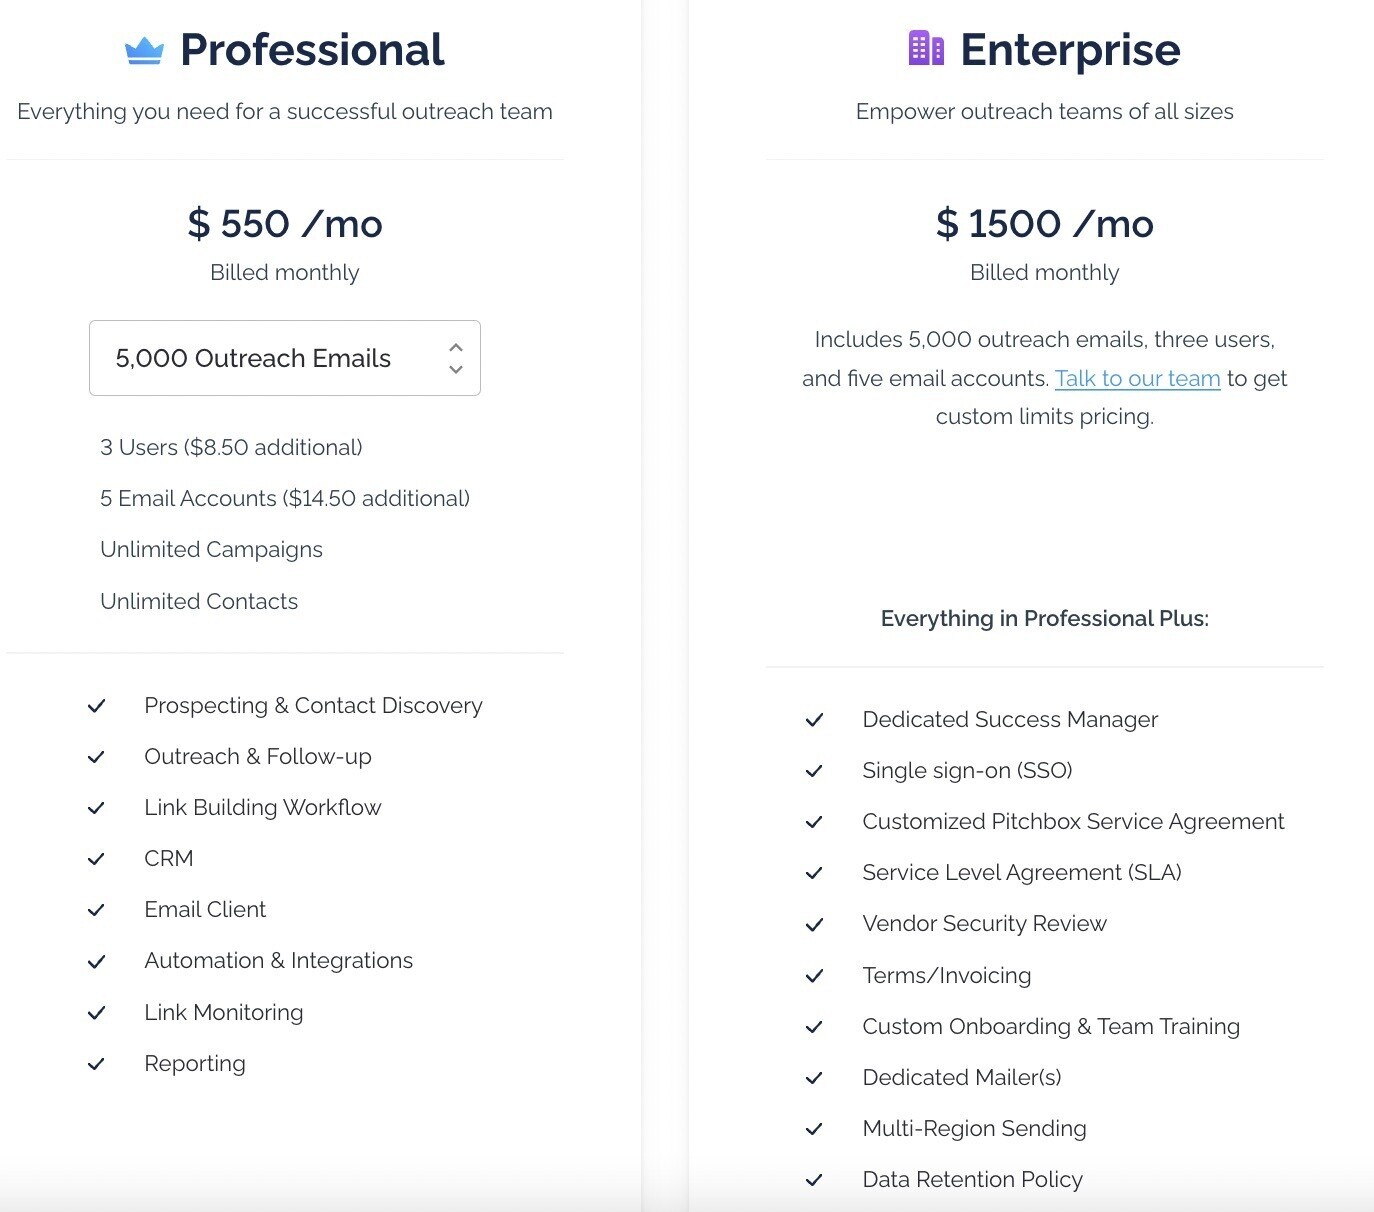Click the Unlimited Campaigns feature text
The height and width of the screenshot is (1212, 1374).
click(x=210, y=549)
